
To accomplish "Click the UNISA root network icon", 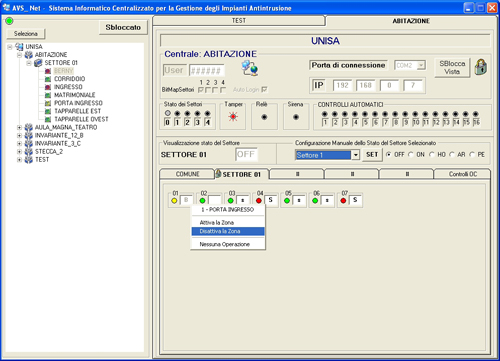I will click(19, 47).
